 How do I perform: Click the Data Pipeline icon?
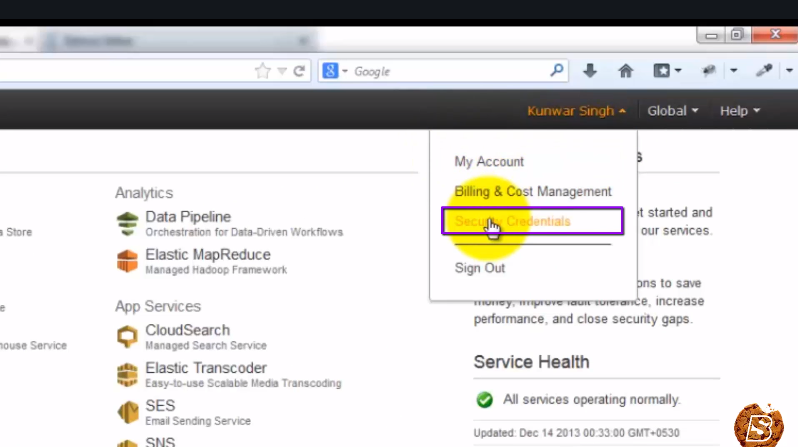[x=127, y=224]
